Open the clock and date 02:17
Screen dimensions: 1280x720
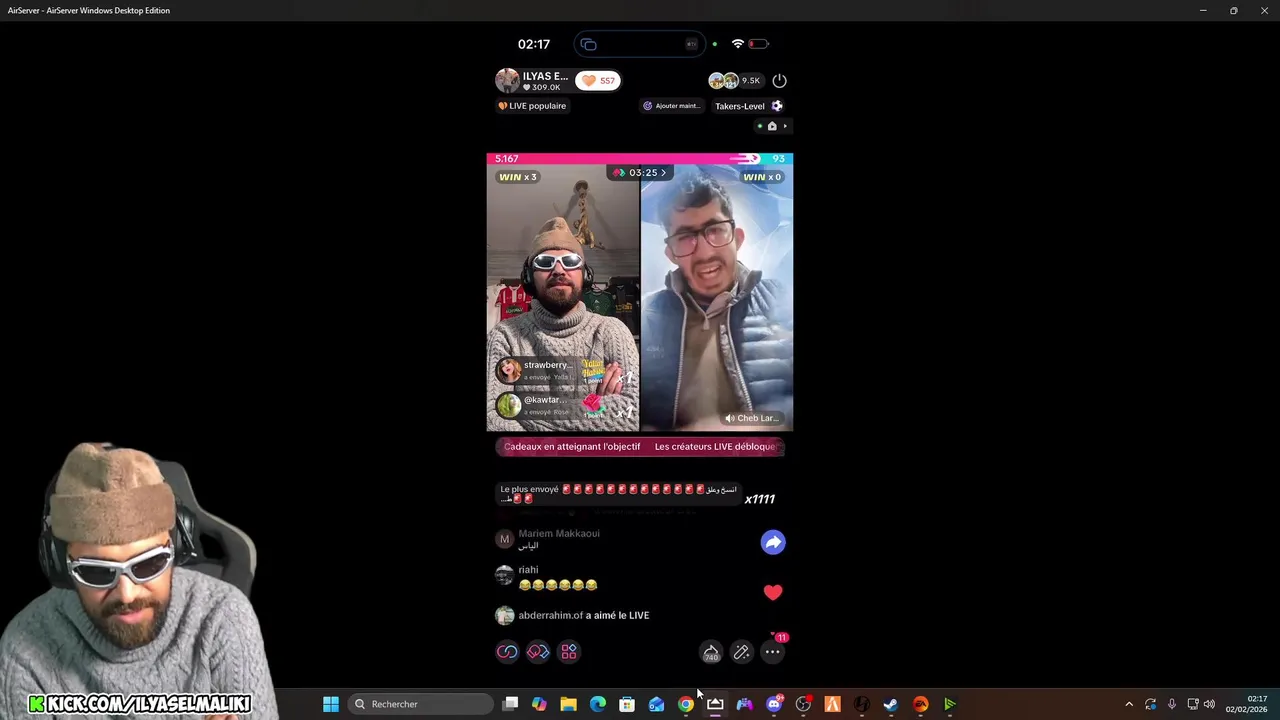pos(1246,704)
